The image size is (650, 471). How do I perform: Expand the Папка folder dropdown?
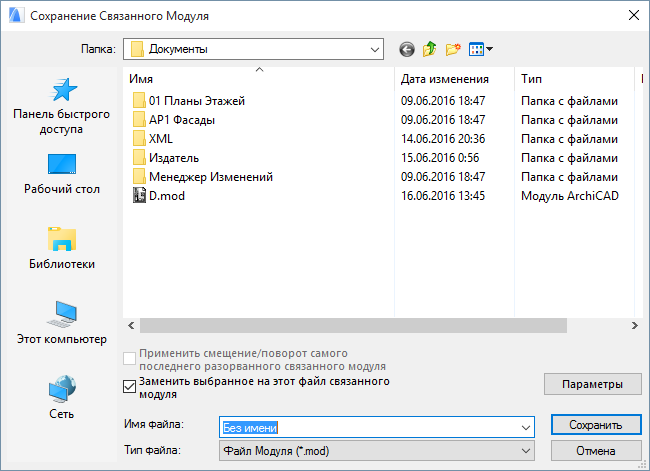374,48
